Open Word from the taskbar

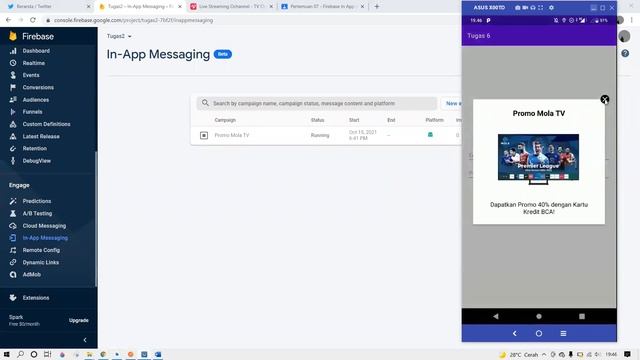tap(158, 354)
